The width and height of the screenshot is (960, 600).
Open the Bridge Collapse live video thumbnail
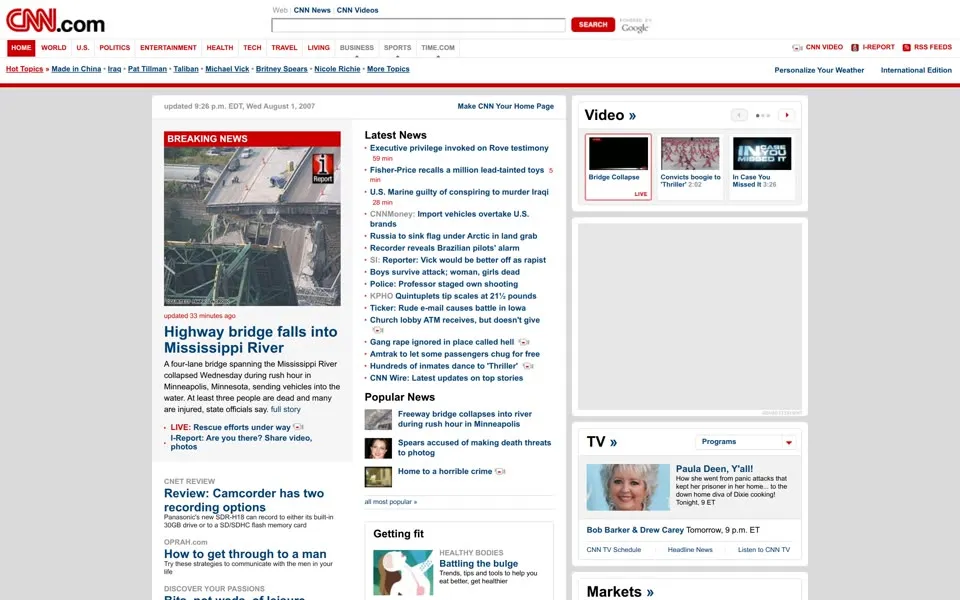click(x=618, y=153)
